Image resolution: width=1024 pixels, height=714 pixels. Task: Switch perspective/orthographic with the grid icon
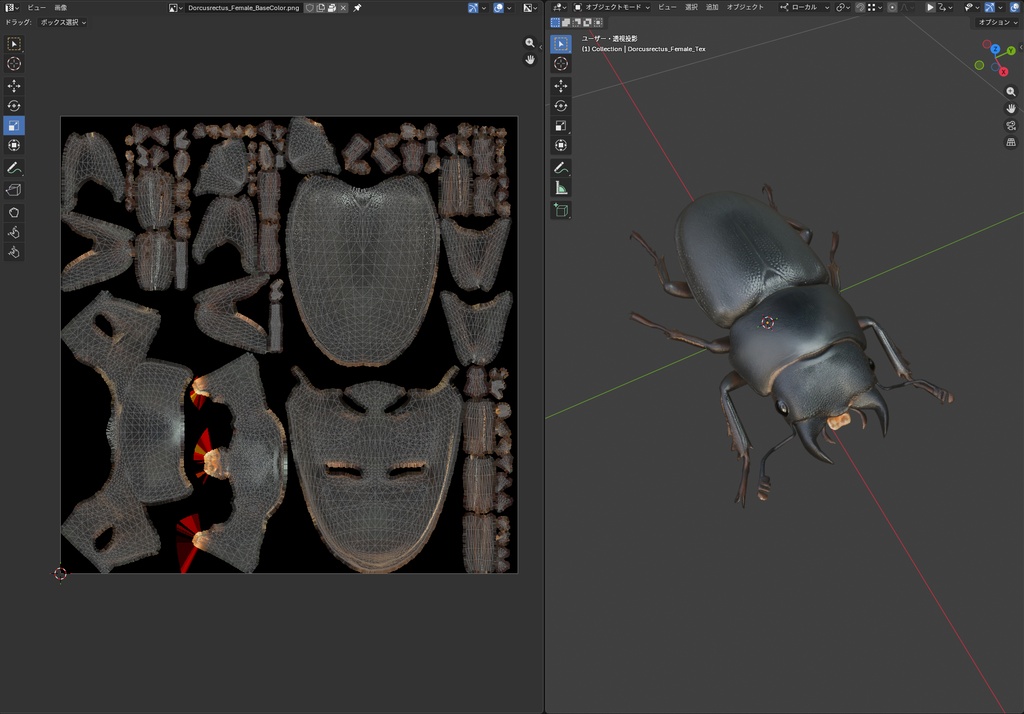[1011, 142]
